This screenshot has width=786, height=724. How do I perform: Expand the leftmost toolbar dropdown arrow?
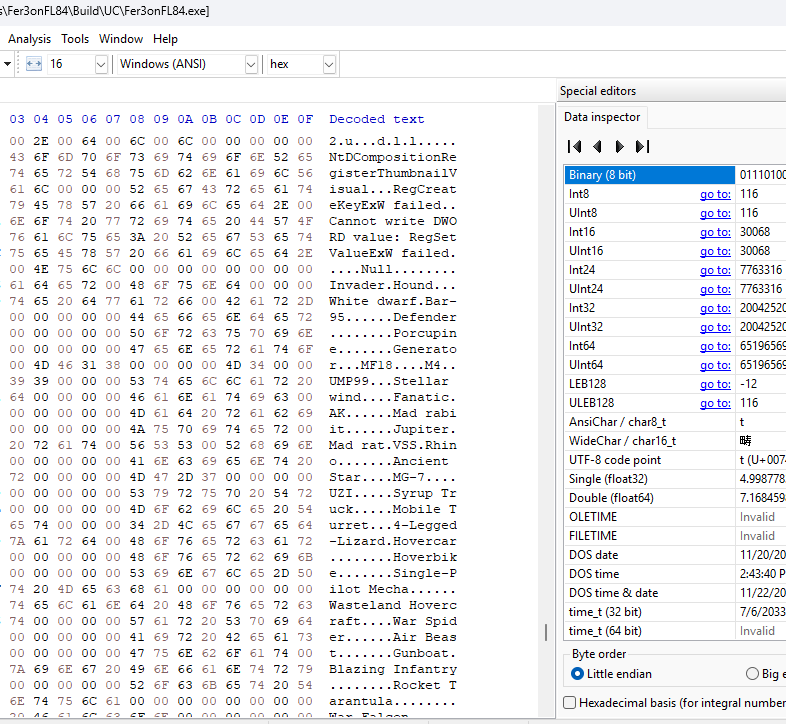pos(8,64)
